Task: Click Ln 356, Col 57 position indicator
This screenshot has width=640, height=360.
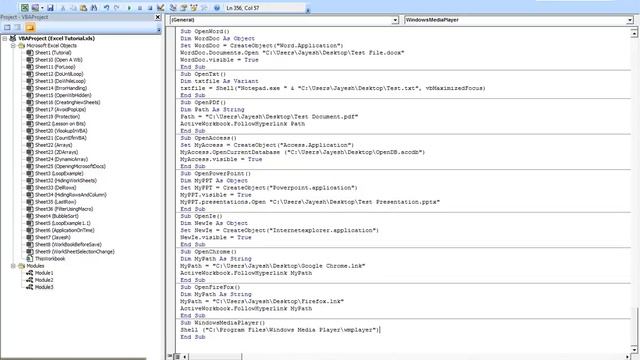Action: pos(242,8)
